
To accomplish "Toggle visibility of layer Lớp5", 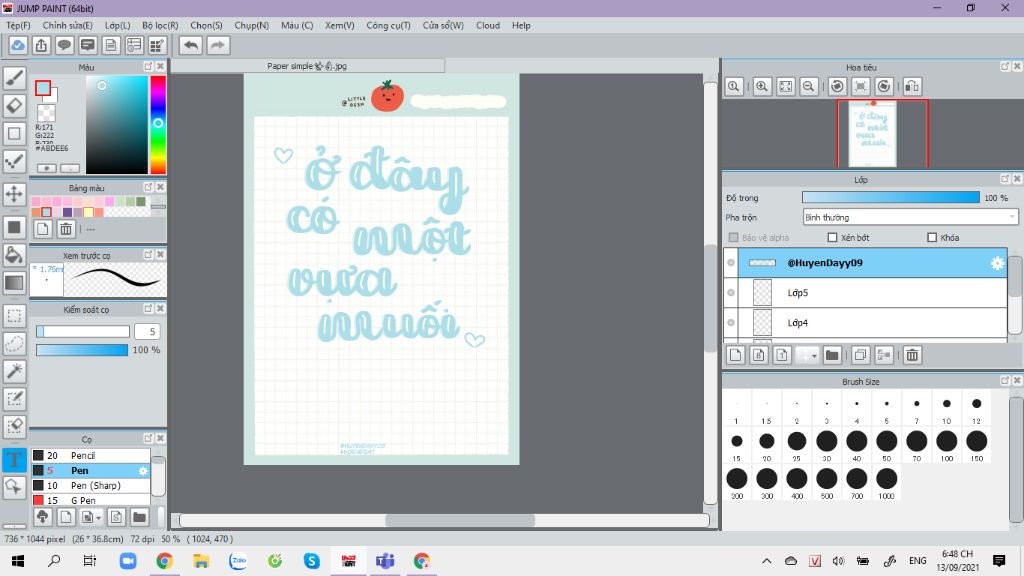I will click(731, 293).
